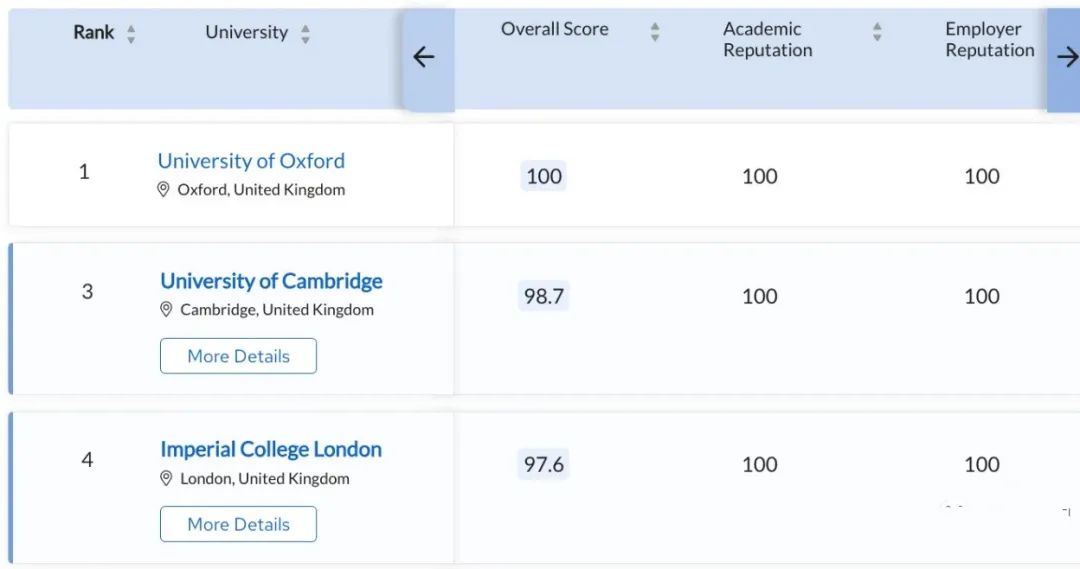Click Imperial's overall score 97.6
The height and width of the screenshot is (569, 1080).
coord(544,464)
